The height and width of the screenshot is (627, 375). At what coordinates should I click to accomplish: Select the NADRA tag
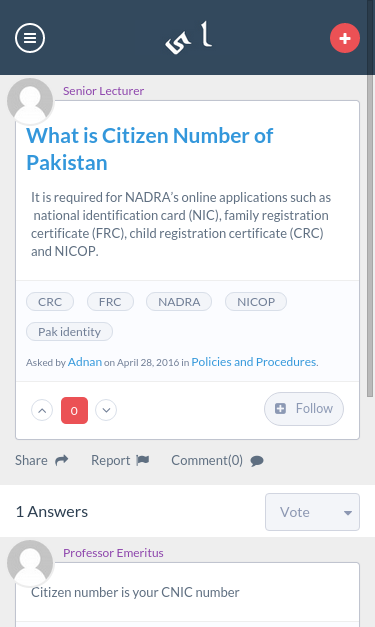click(179, 302)
